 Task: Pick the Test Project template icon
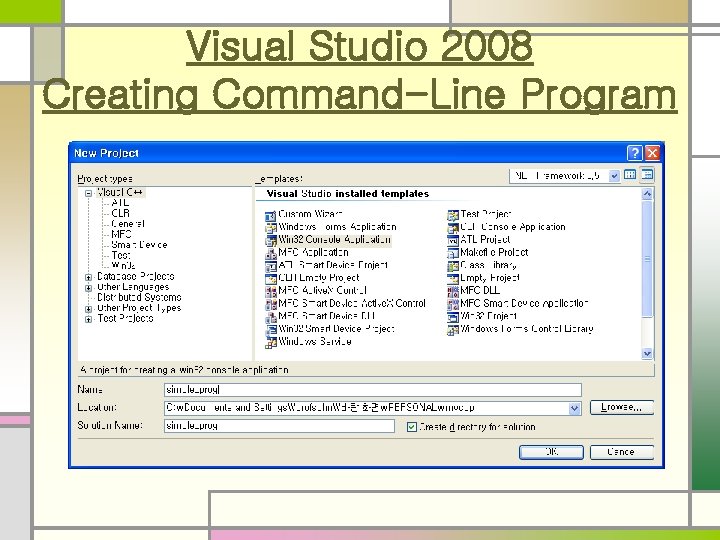pos(453,215)
